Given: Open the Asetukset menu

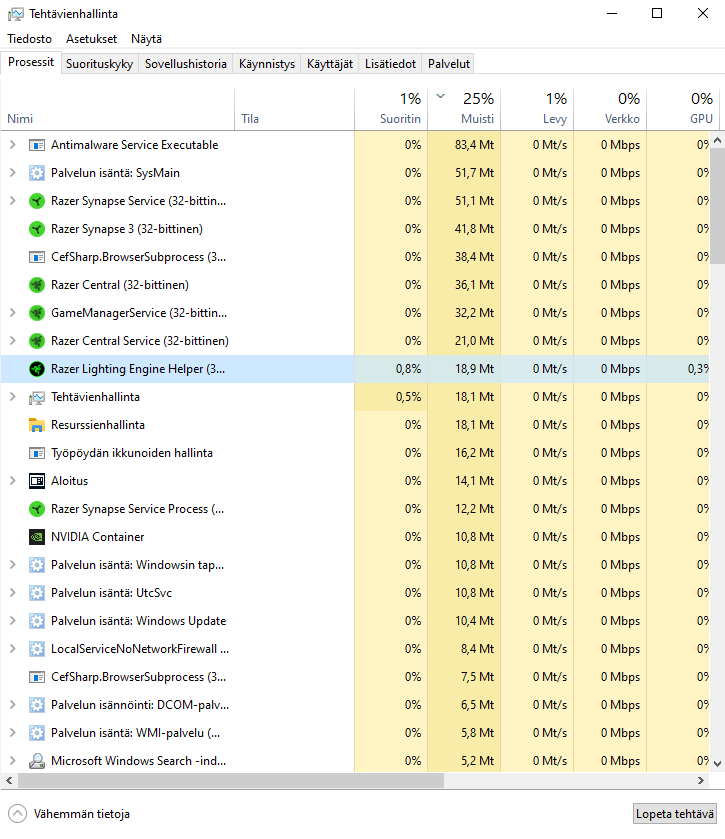Looking at the screenshot, I should pyautogui.click(x=91, y=39).
